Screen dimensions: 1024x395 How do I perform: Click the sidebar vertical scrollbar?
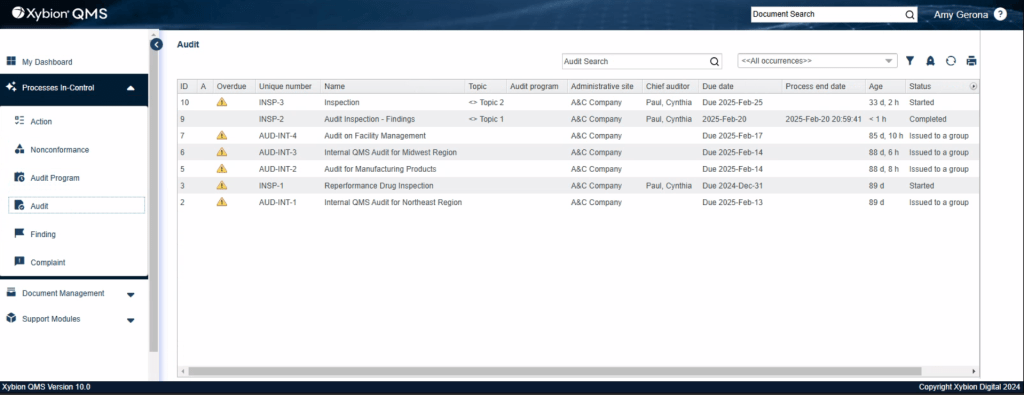point(153,196)
